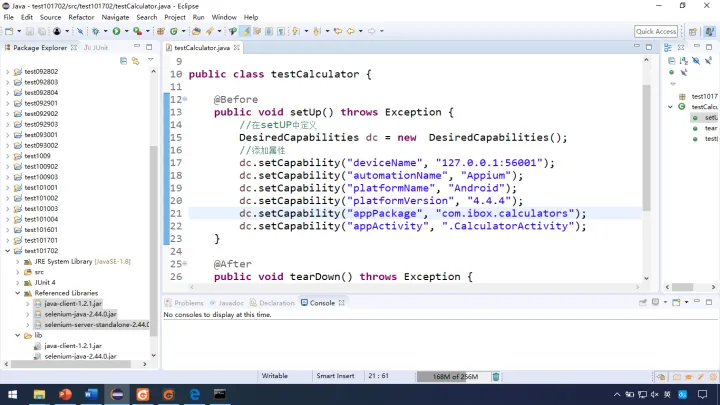The width and height of the screenshot is (720, 405).
Task: Click the Open Type toolbar icon
Action: (x=196, y=31)
